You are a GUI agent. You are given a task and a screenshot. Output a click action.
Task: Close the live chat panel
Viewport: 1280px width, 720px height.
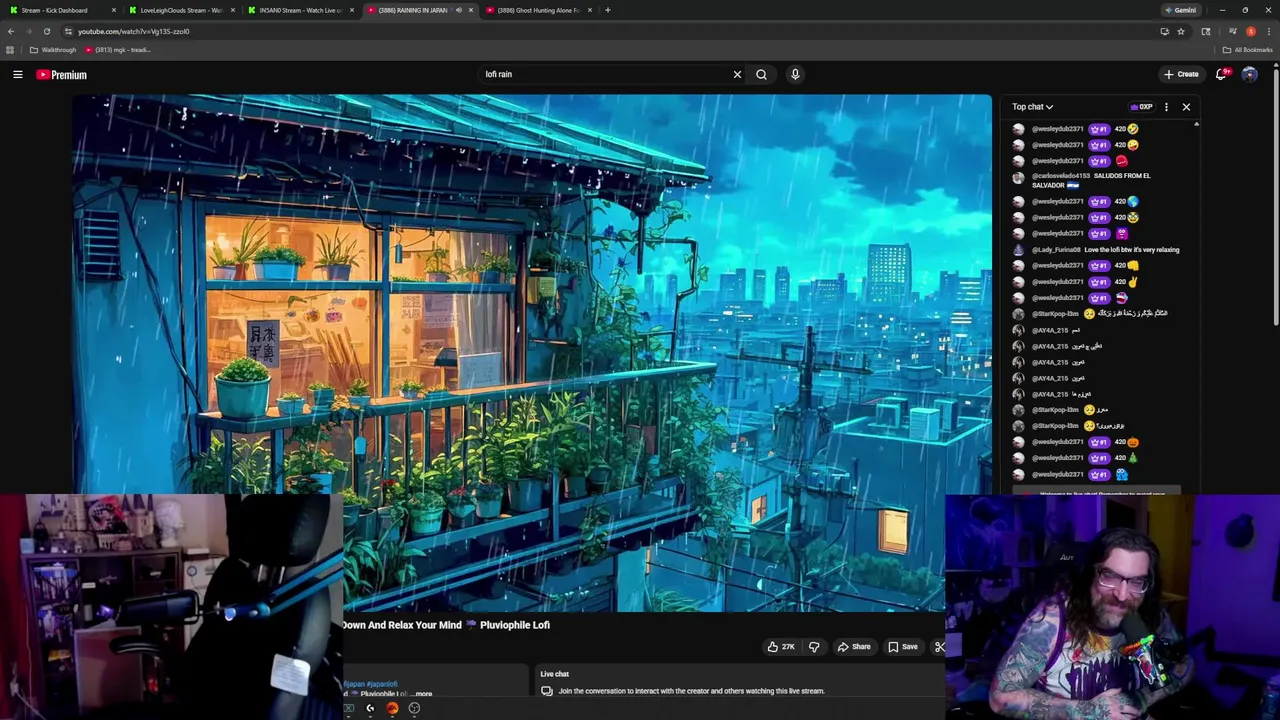click(1186, 107)
